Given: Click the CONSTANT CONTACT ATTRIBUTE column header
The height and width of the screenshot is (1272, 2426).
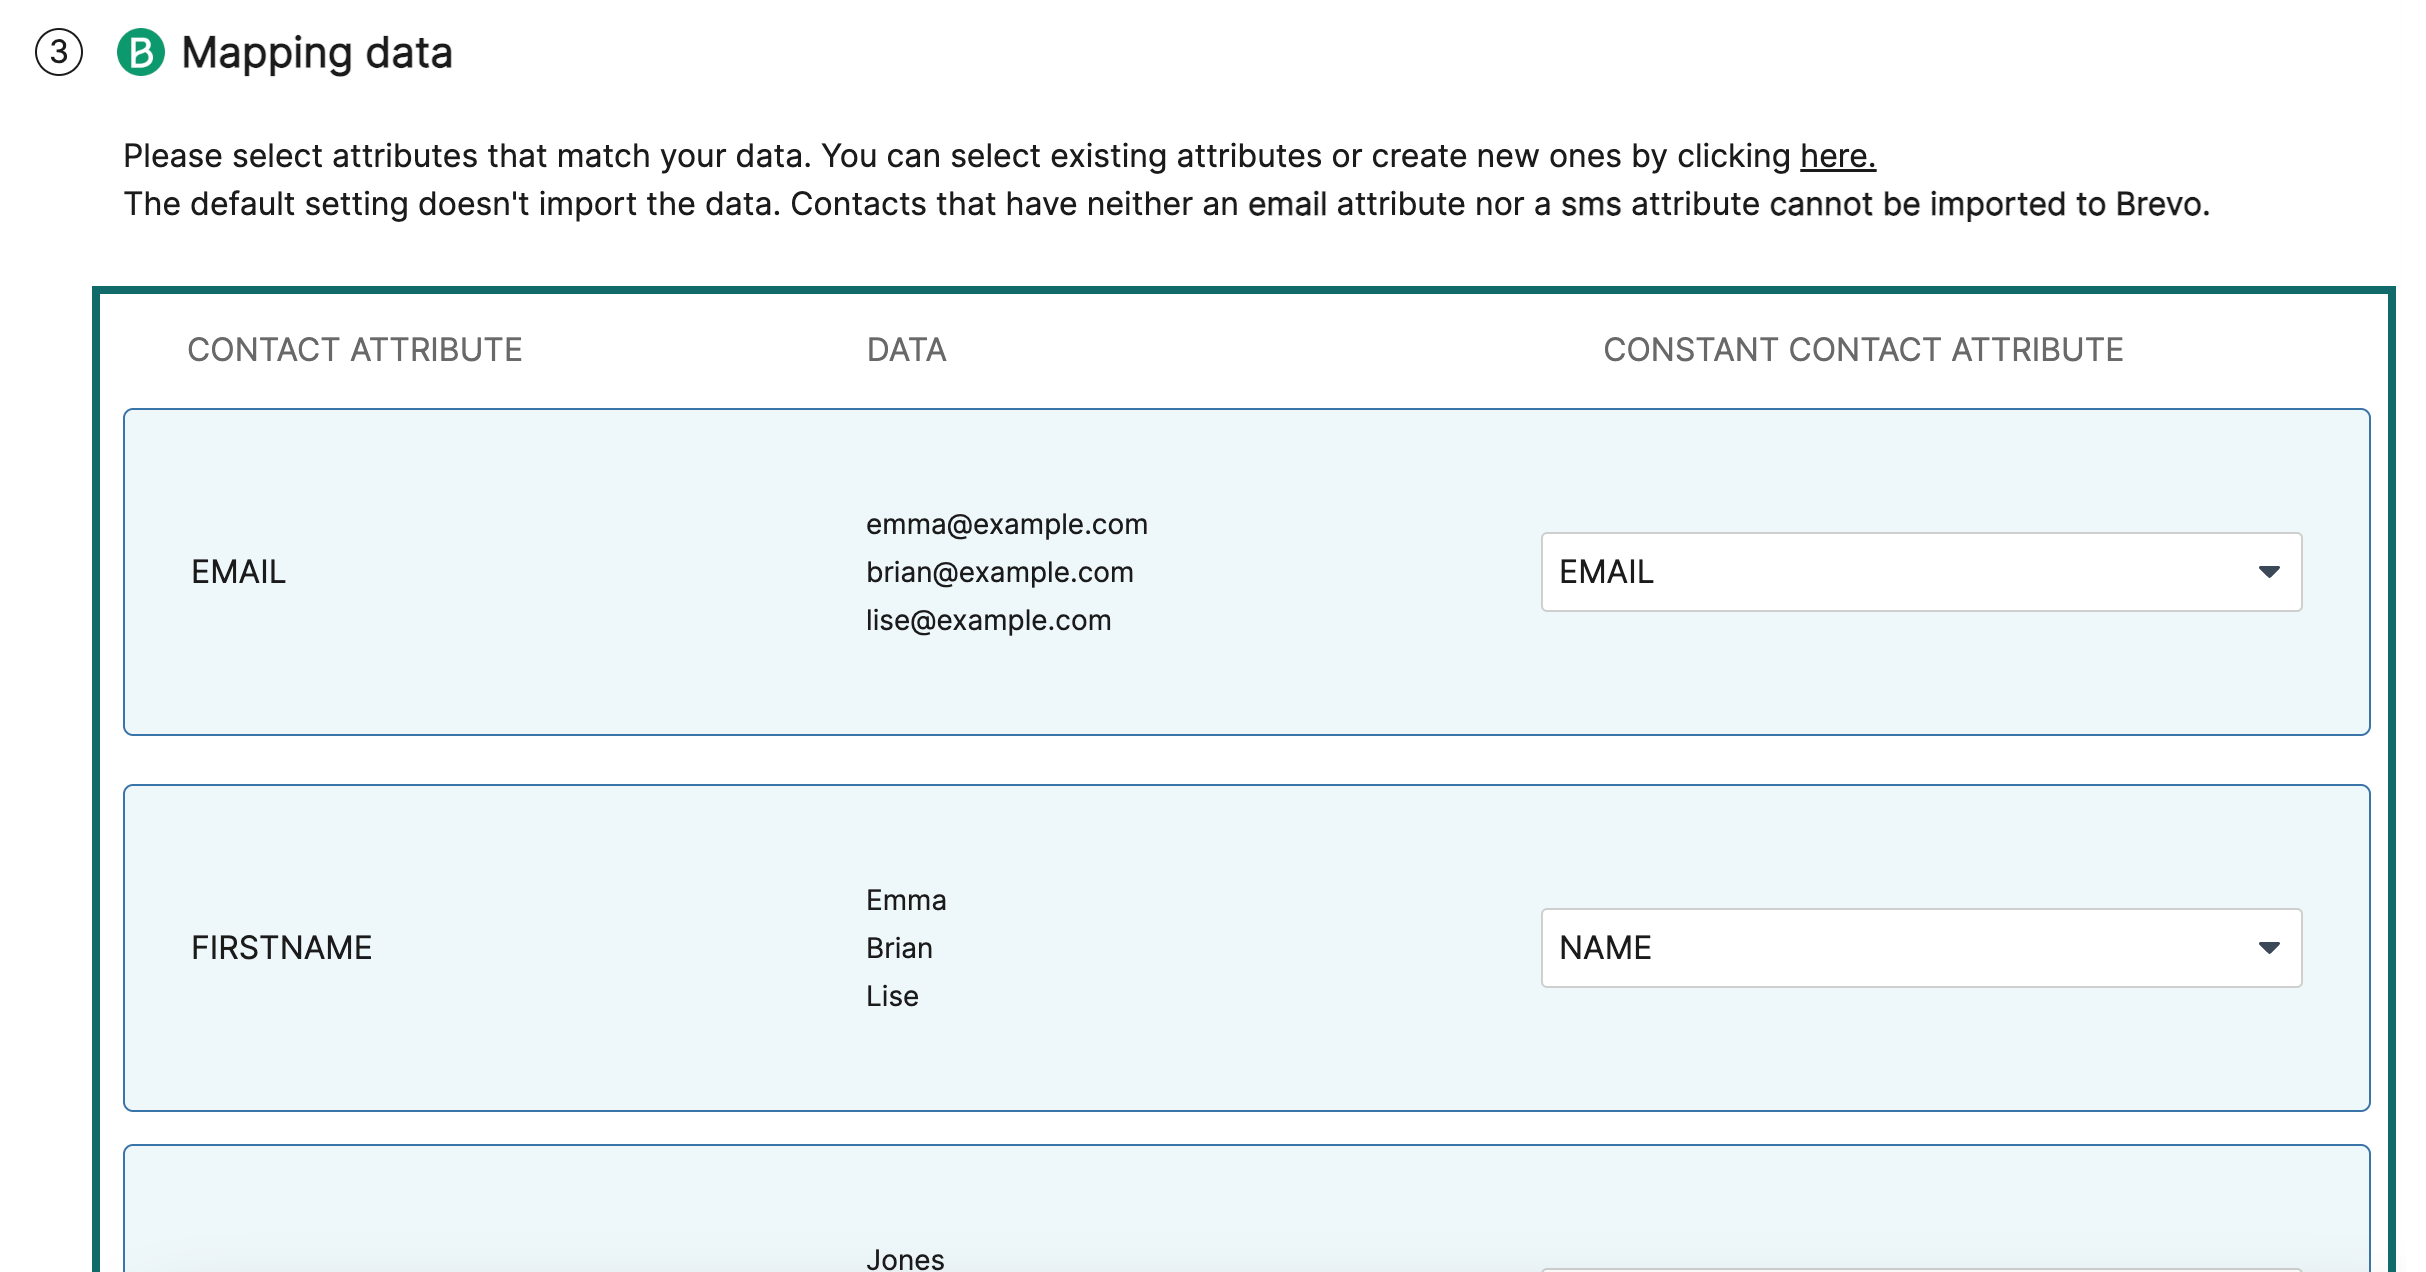Looking at the screenshot, I should point(1863,350).
